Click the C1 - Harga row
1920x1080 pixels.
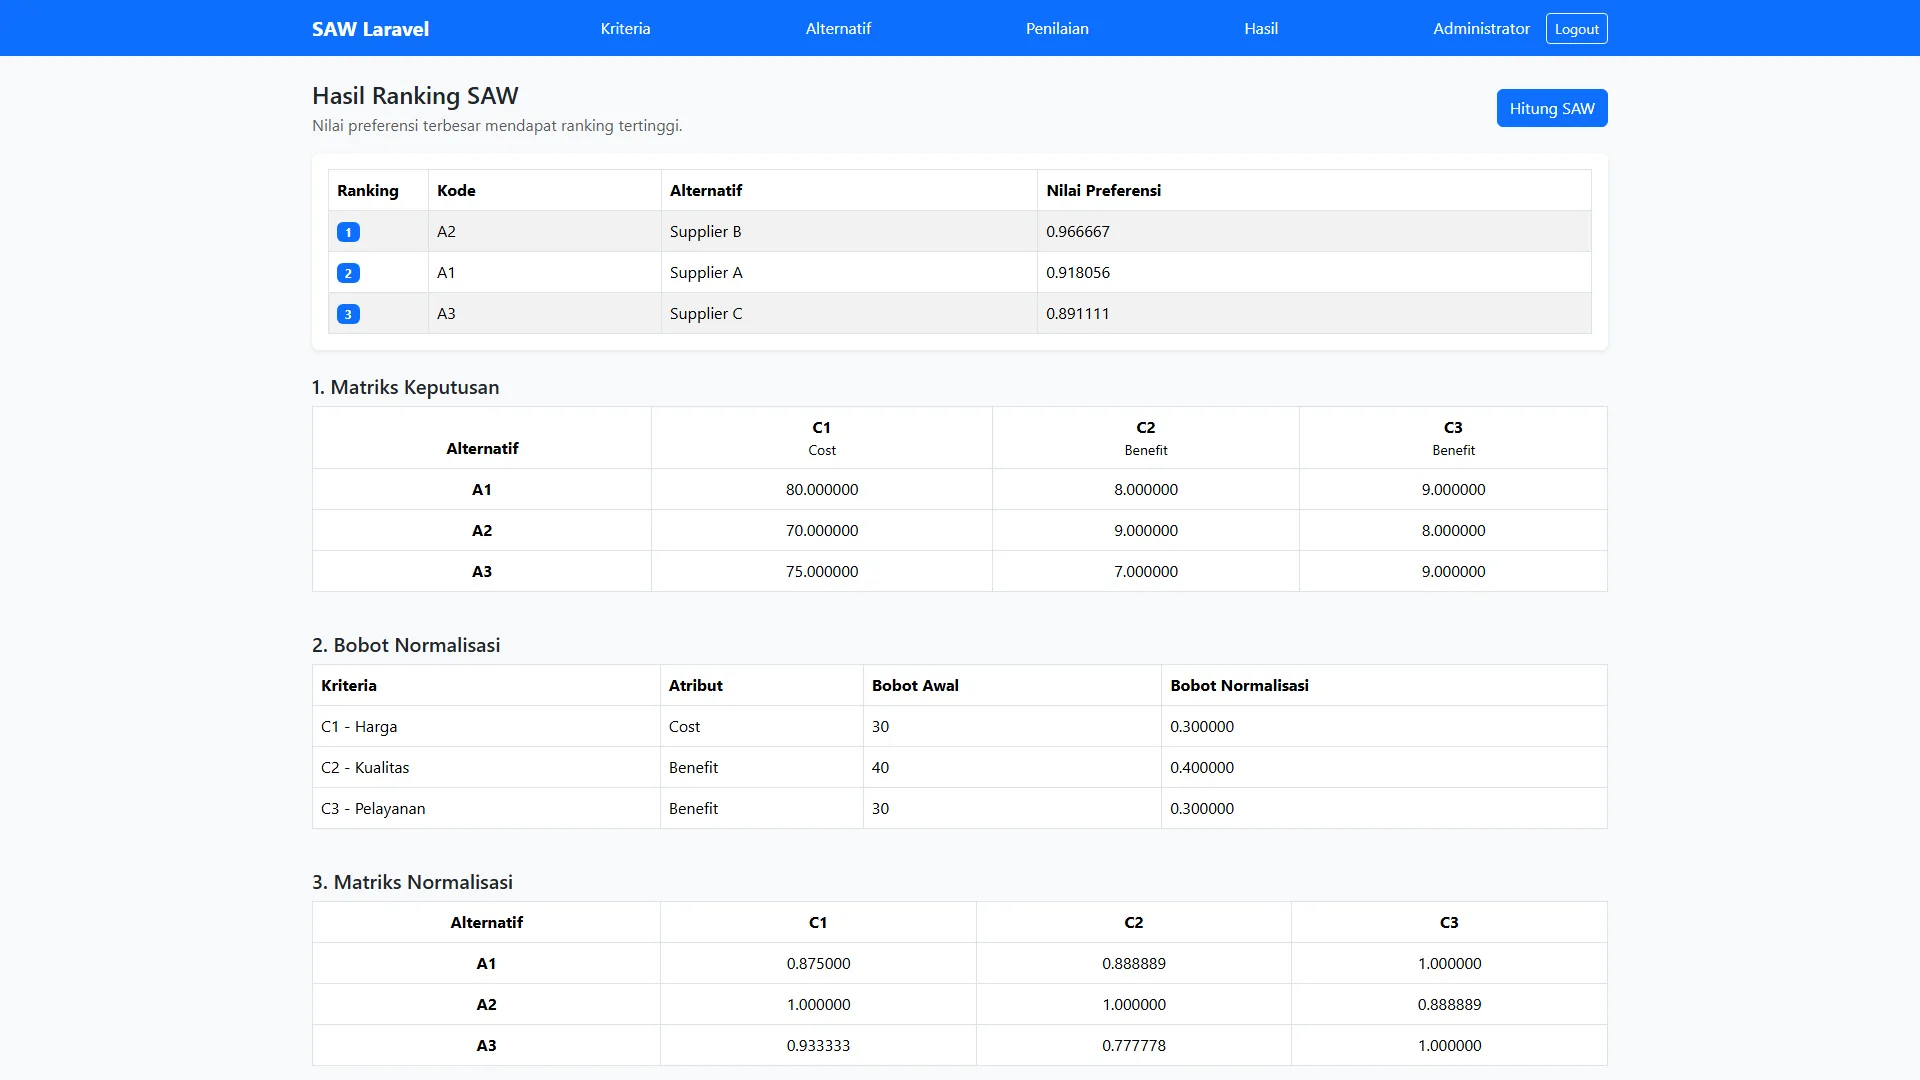[x=959, y=726]
